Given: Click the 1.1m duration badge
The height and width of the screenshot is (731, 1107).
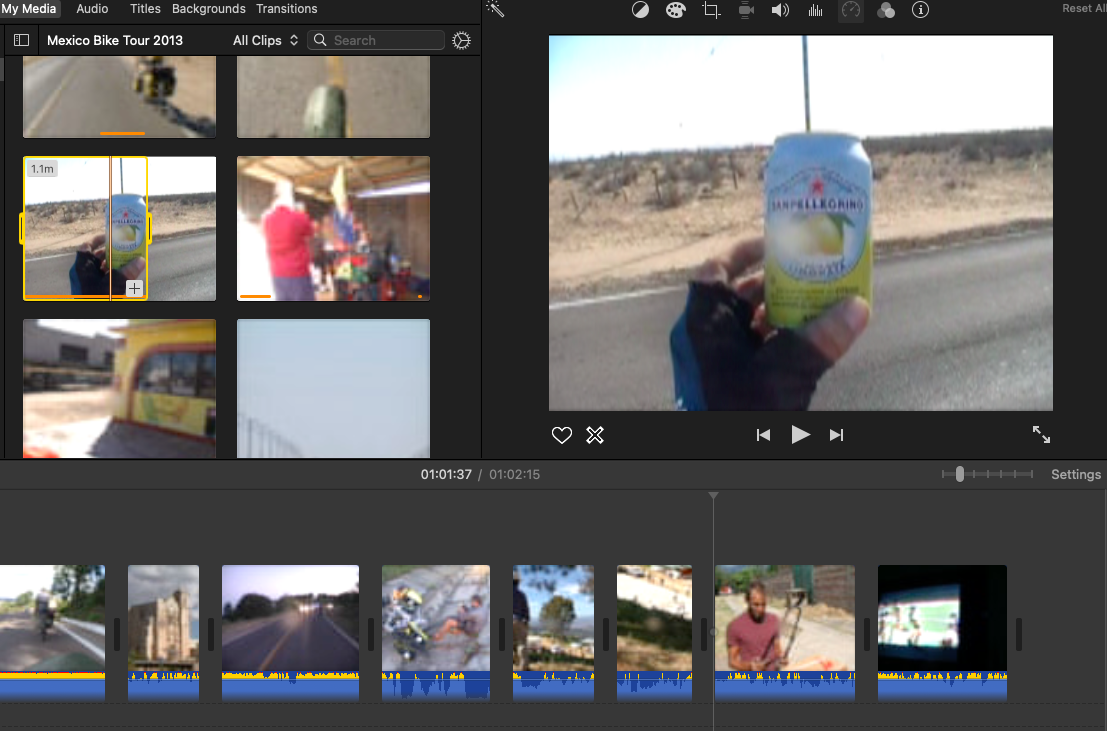Looking at the screenshot, I should [42, 169].
